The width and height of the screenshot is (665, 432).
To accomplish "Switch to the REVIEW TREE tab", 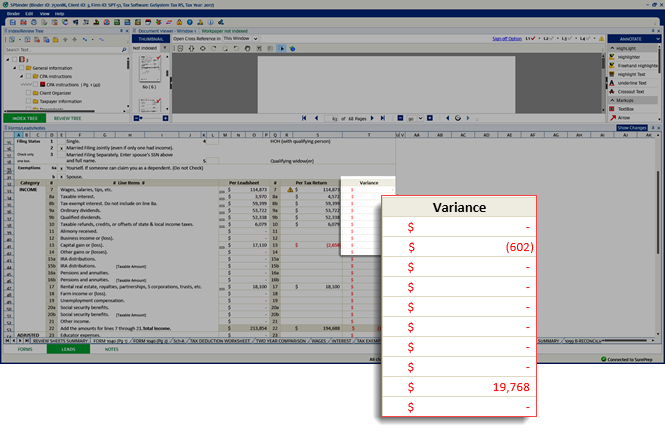I will (x=67, y=118).
